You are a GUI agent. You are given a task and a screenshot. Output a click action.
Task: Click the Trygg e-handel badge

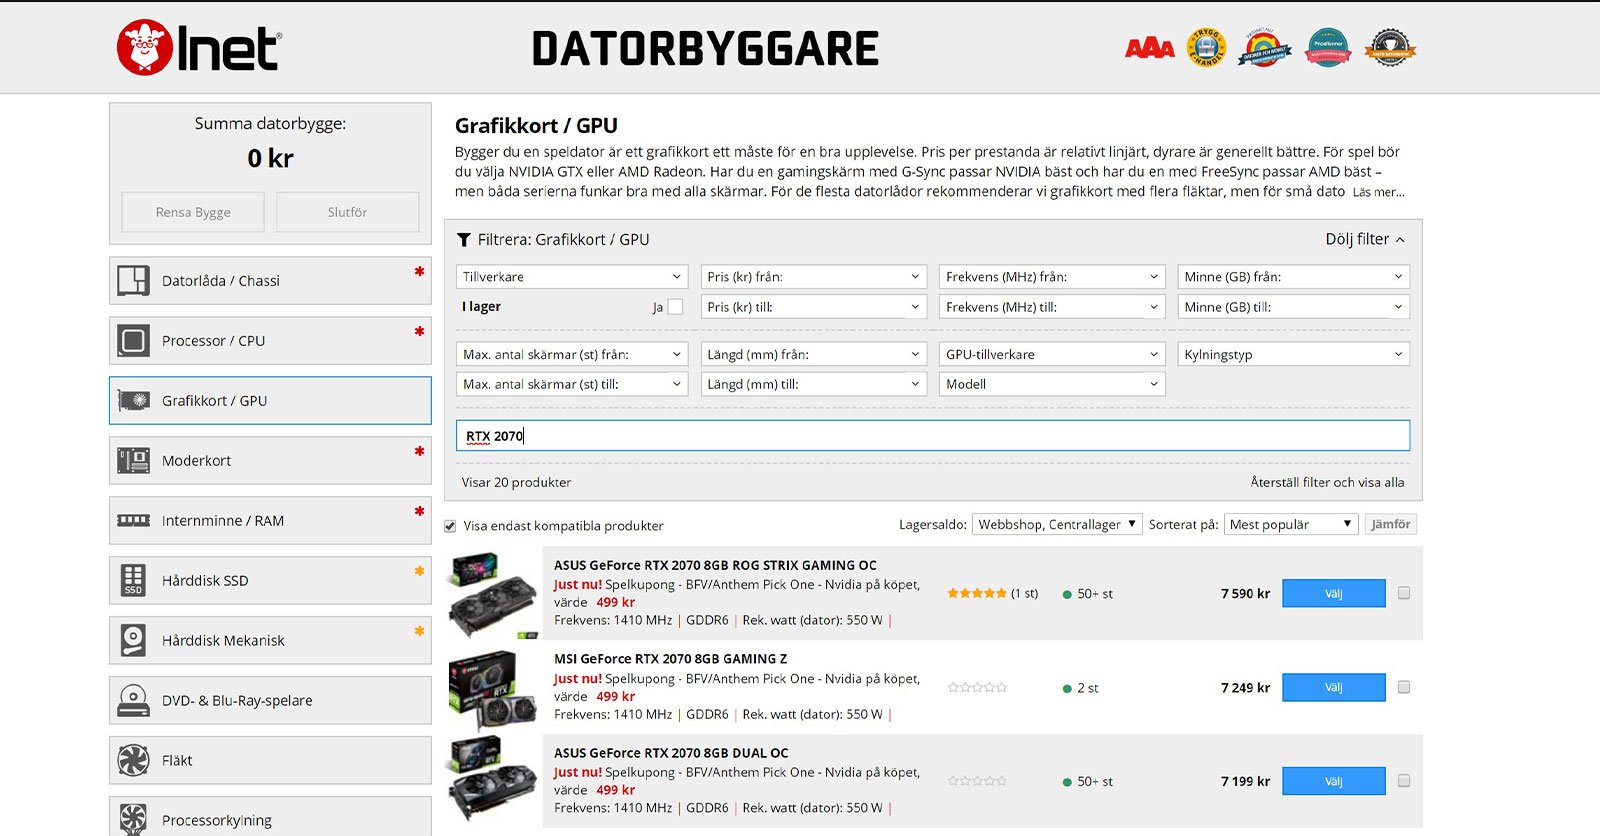(1206, 48)
